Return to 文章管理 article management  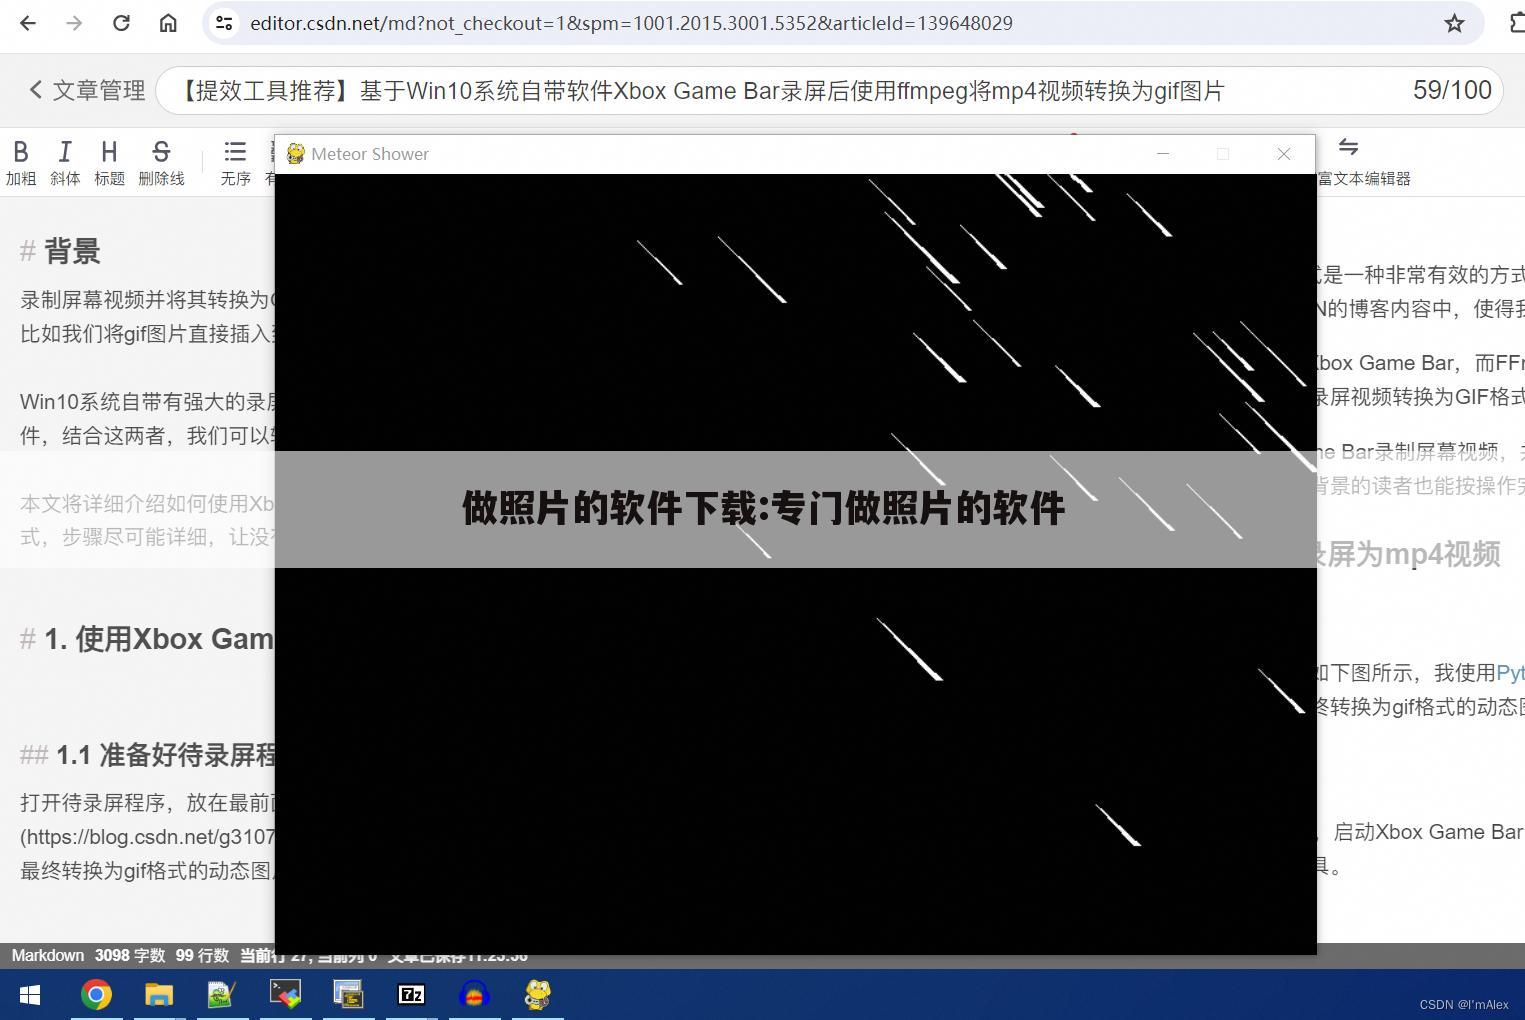tap(87, 91)
